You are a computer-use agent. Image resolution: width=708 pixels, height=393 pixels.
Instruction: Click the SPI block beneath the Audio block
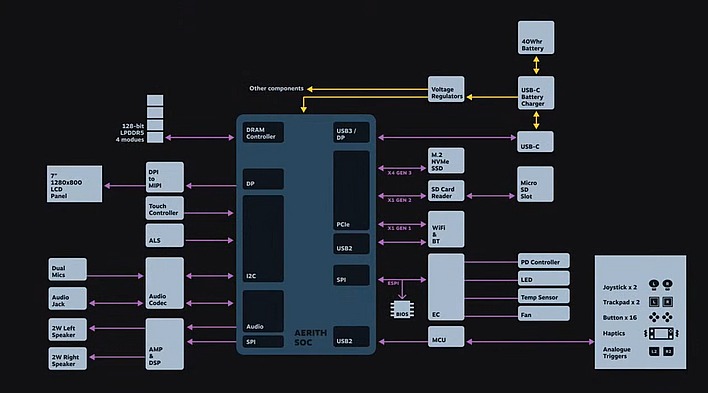[x=263, y=342]
